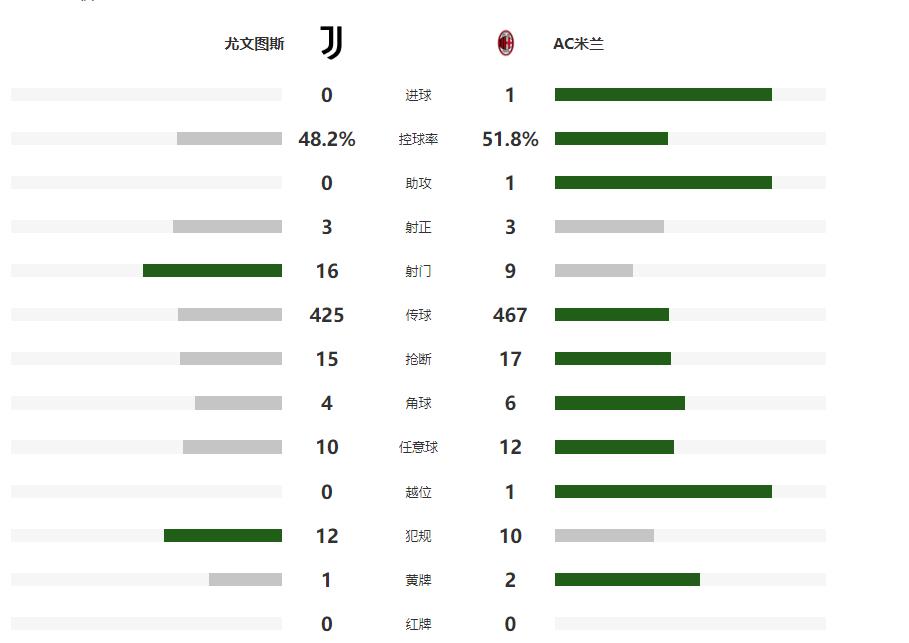
Task: Click the AC Milan club crest icon
Action: coord(506,43)
